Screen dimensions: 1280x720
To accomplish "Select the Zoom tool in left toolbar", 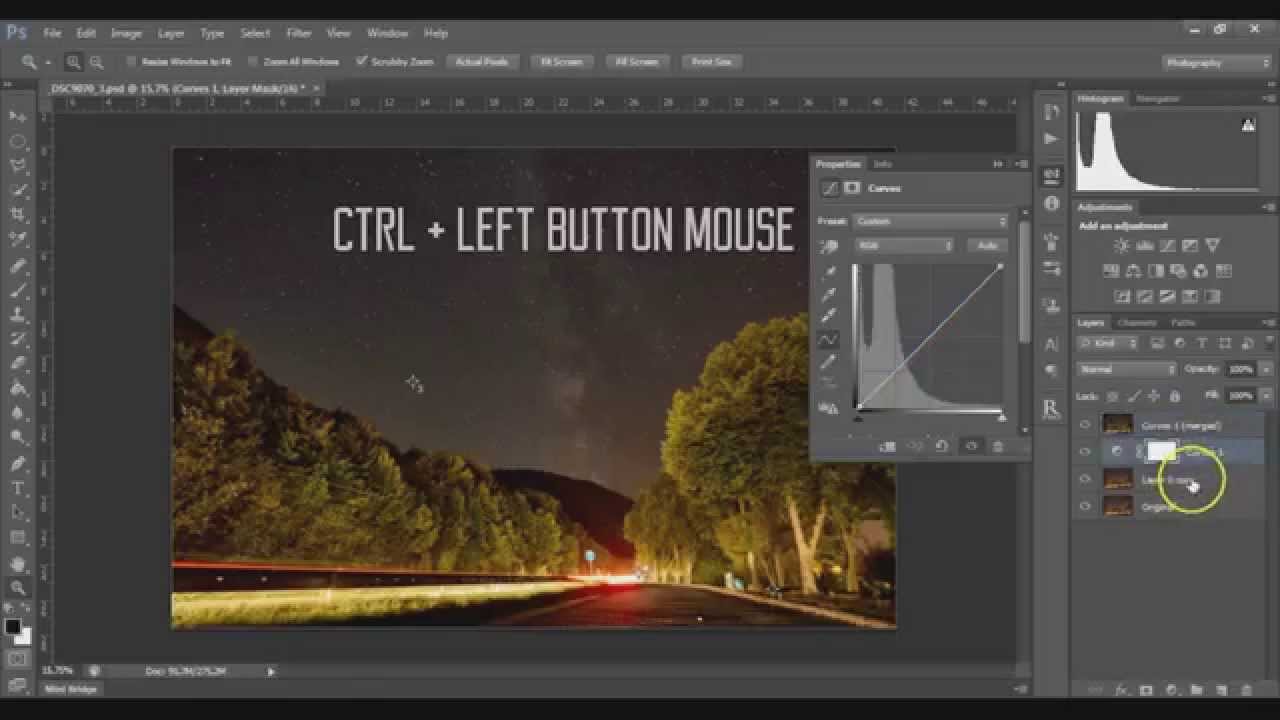I will pos(18,587).
